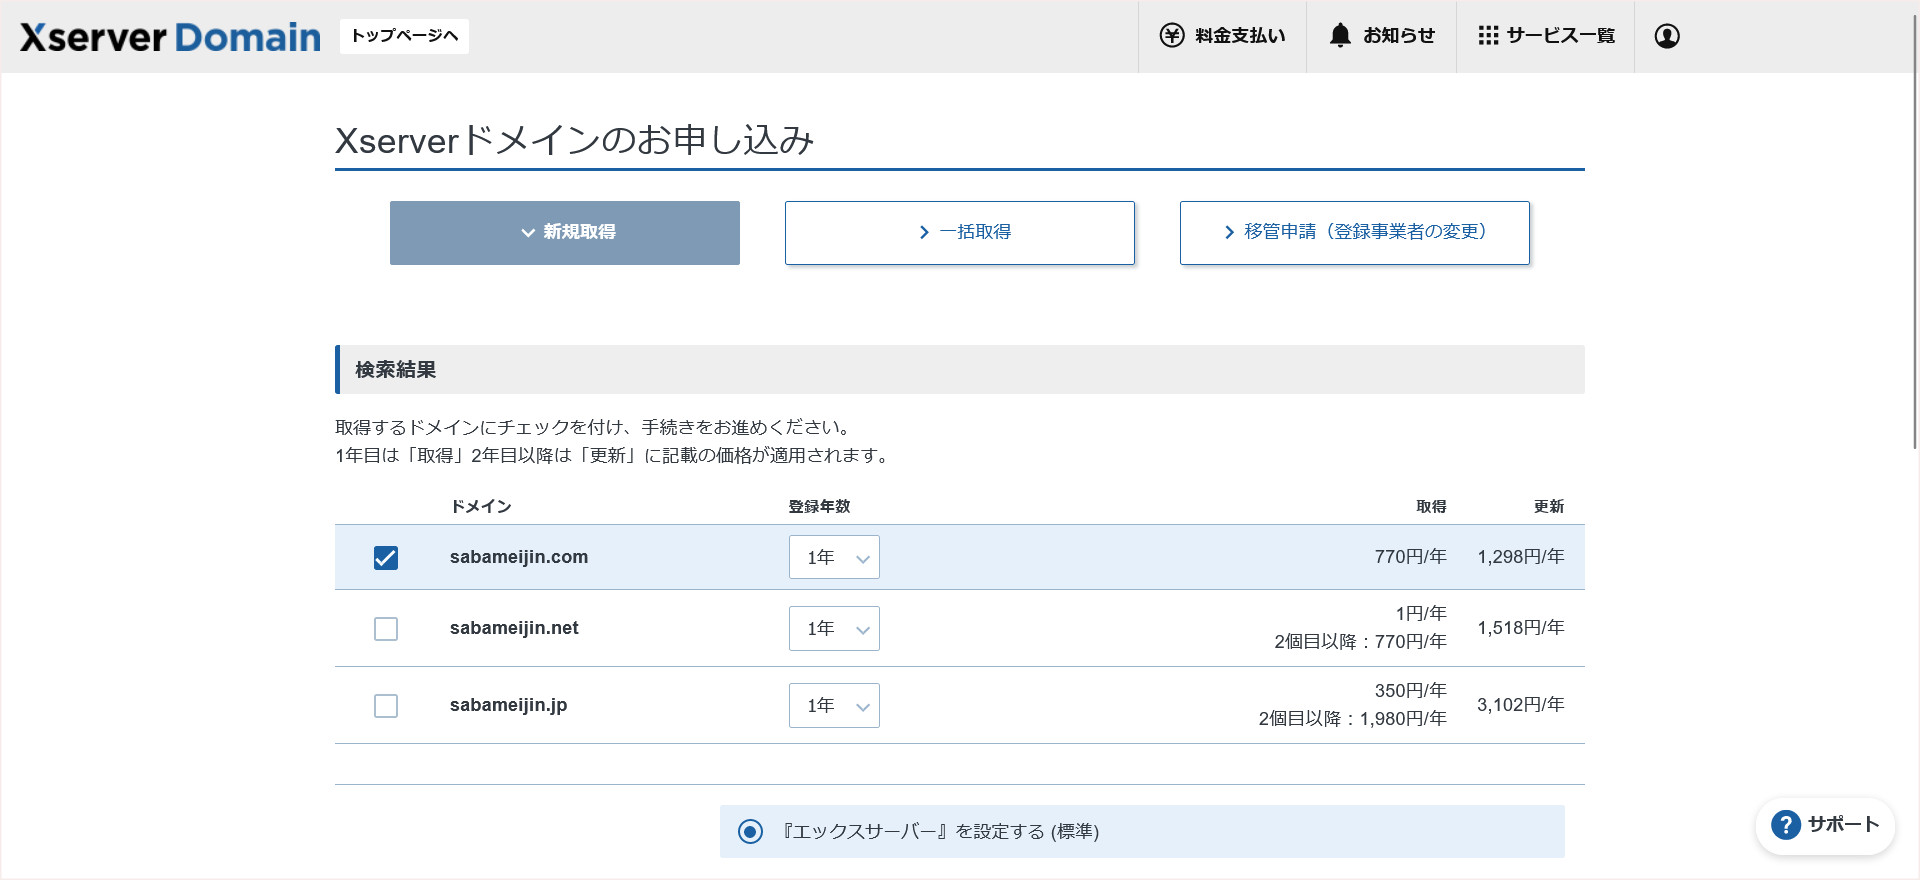
Task: Click the 検索結果 section heading
Action: point(396,370)
